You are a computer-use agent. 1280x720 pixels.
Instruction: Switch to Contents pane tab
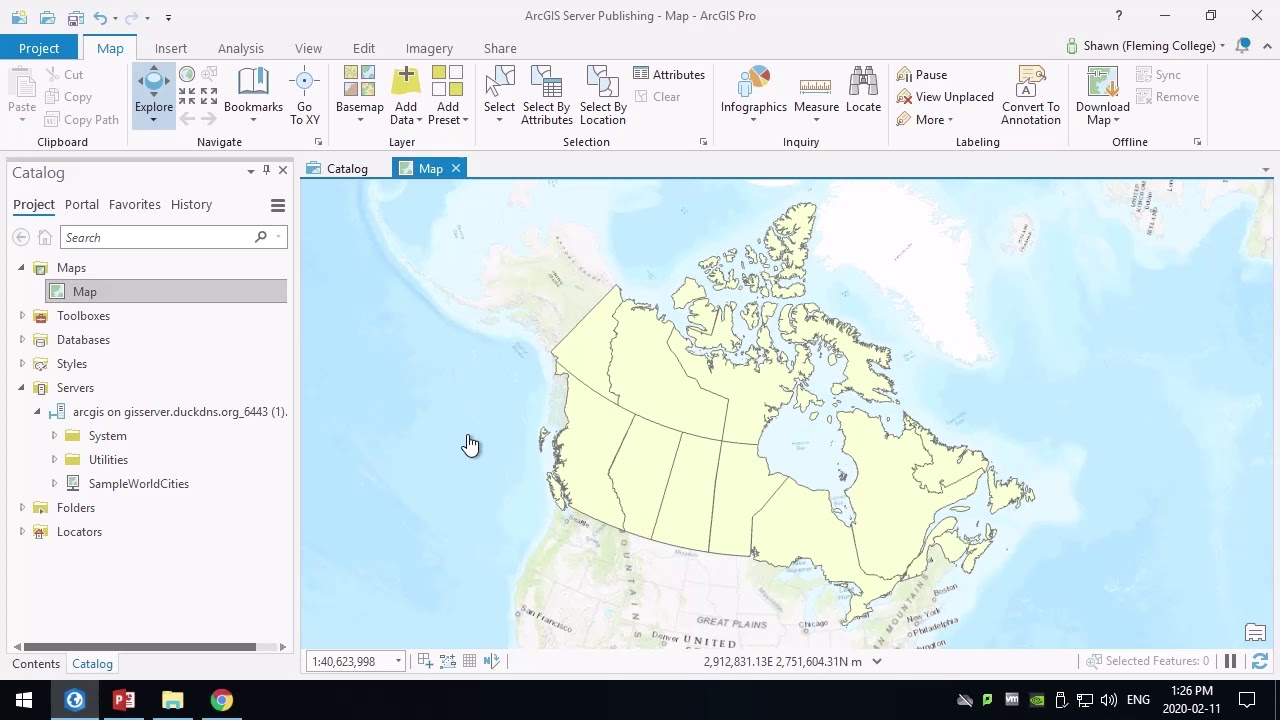pyautogui.click(x=36, y=663)
